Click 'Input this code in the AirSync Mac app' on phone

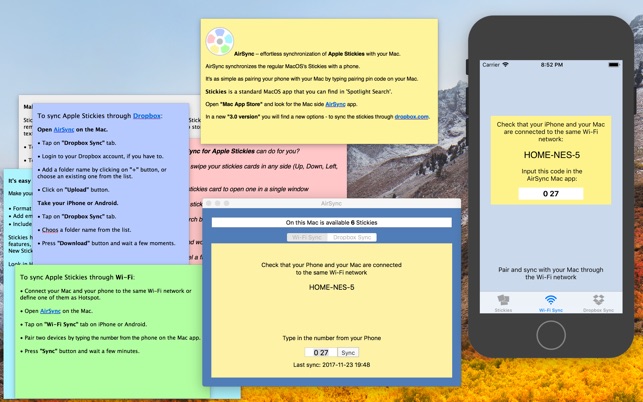pos(552,175)
